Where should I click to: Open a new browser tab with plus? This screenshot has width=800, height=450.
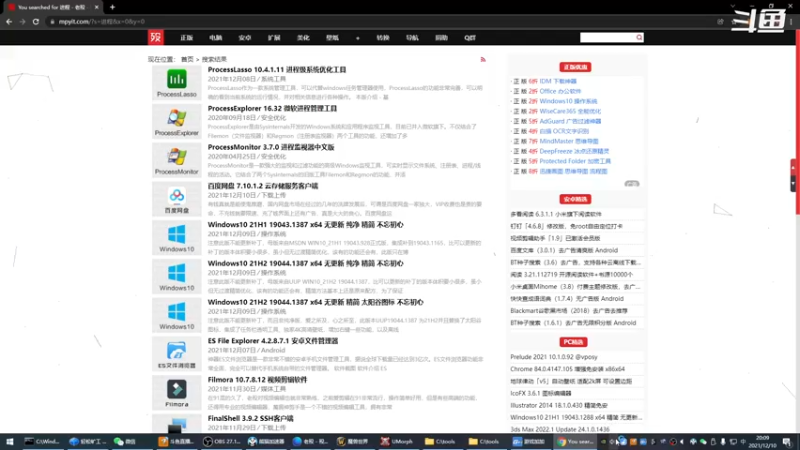[x=112, y=7]
